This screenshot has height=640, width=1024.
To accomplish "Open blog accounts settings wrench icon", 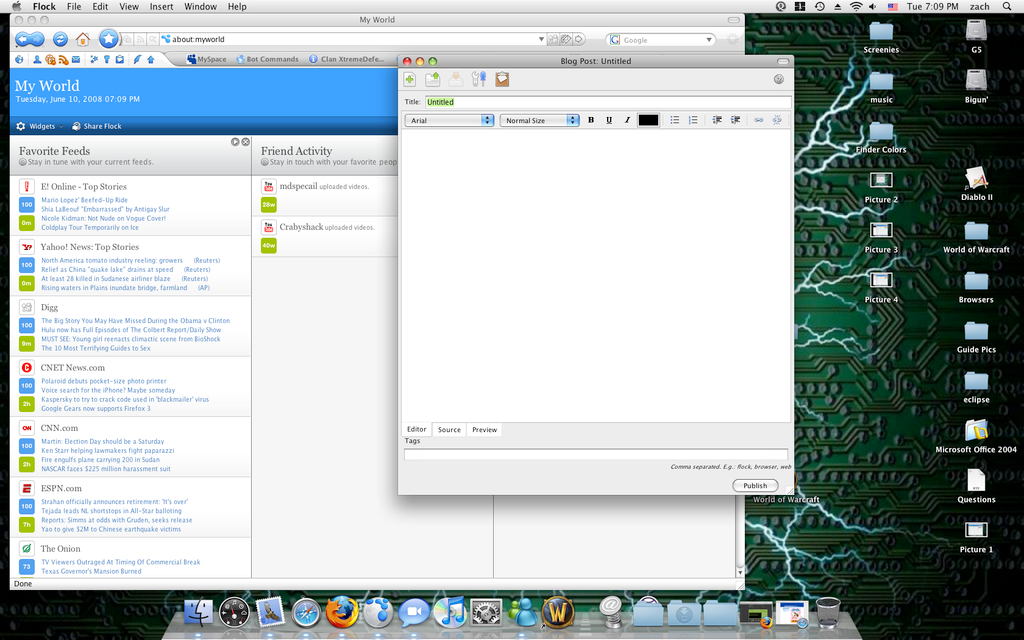I will point(479,80).
